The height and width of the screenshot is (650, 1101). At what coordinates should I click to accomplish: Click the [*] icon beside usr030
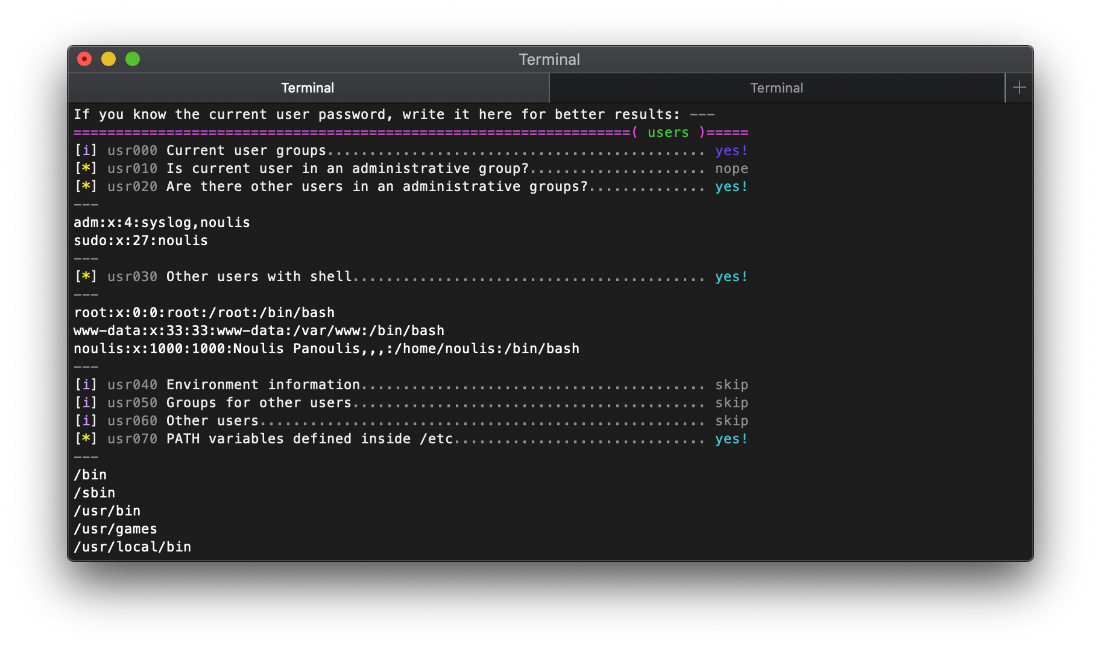click(85, 276)
